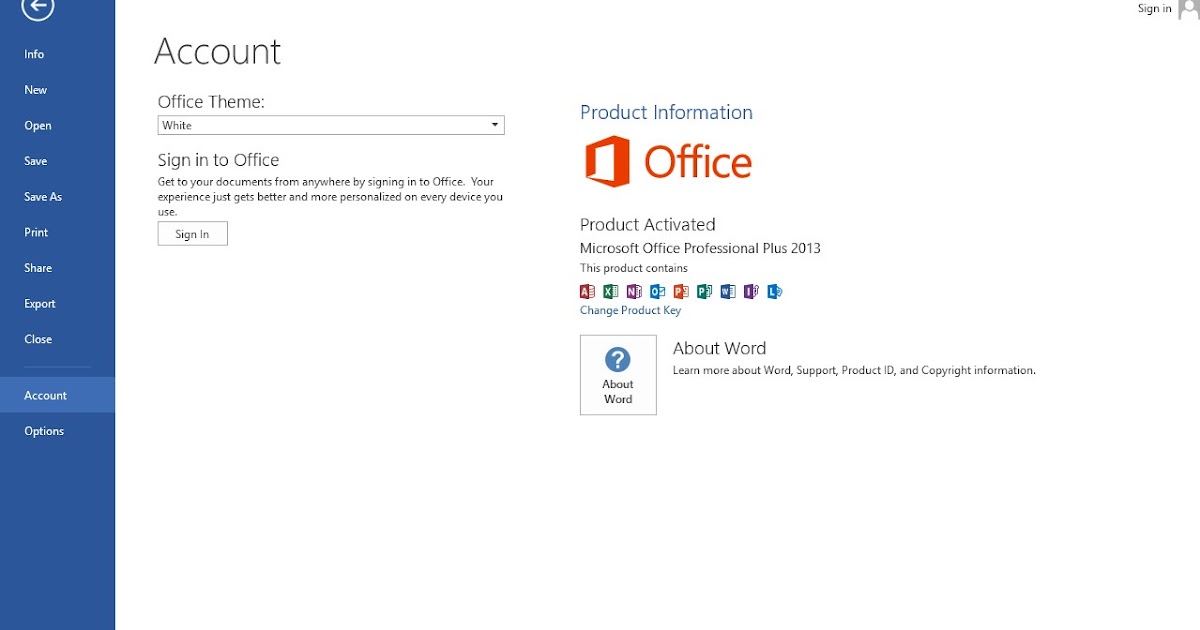Click the Office logo in Product Information
1200x630 pixels.
point(668,162)
